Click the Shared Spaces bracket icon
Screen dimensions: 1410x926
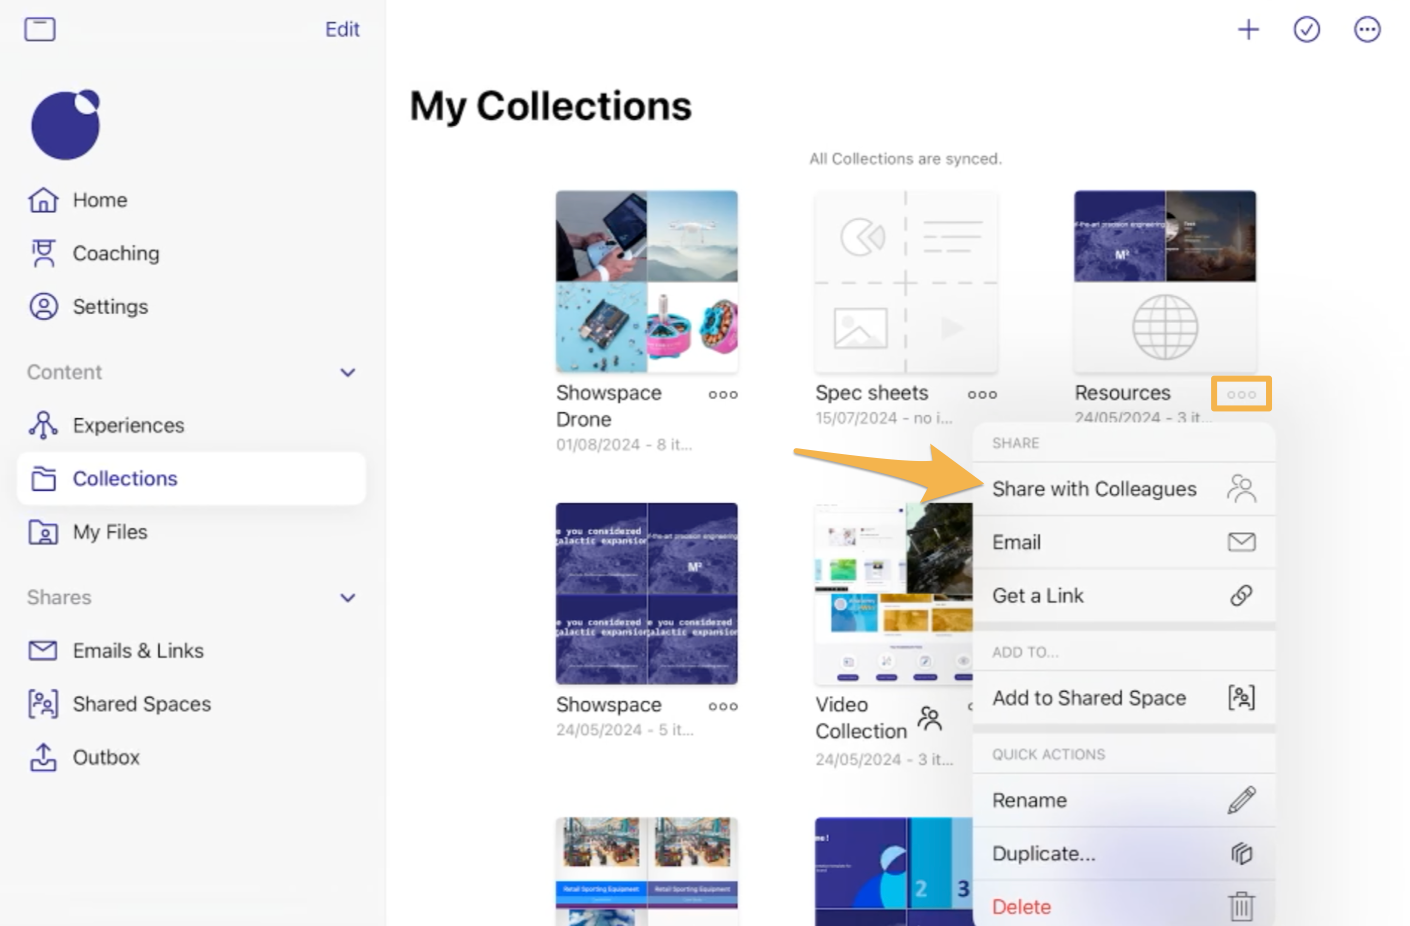pyautogui.click(x=43, y=704)
